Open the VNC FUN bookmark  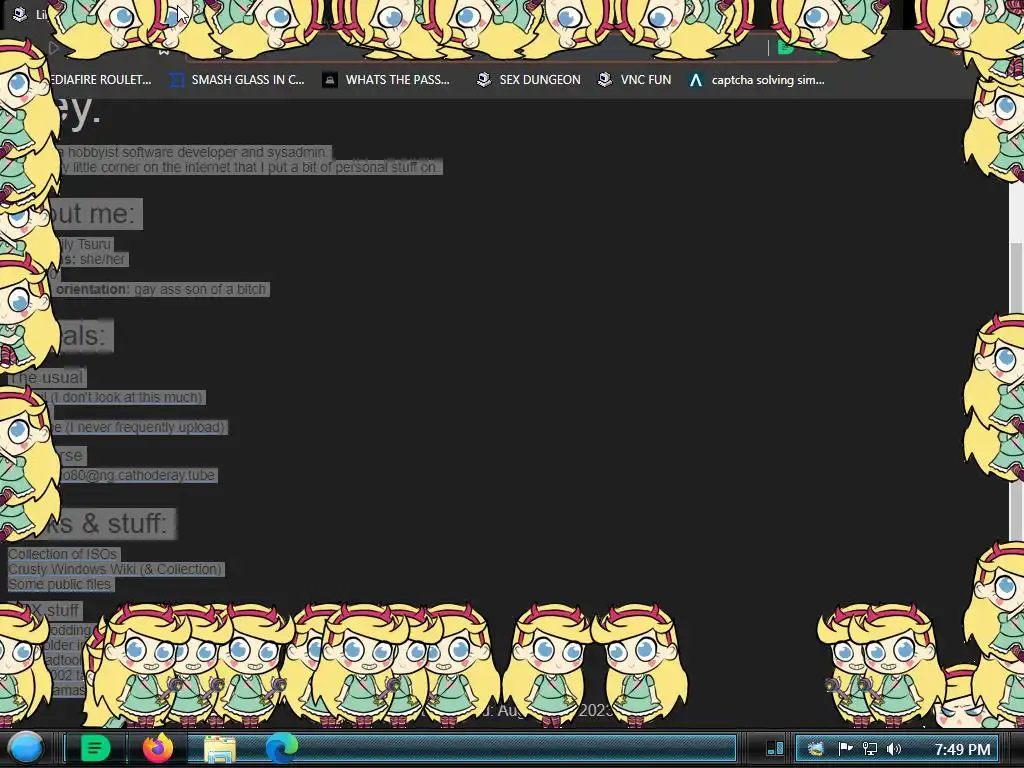point(634,80)
